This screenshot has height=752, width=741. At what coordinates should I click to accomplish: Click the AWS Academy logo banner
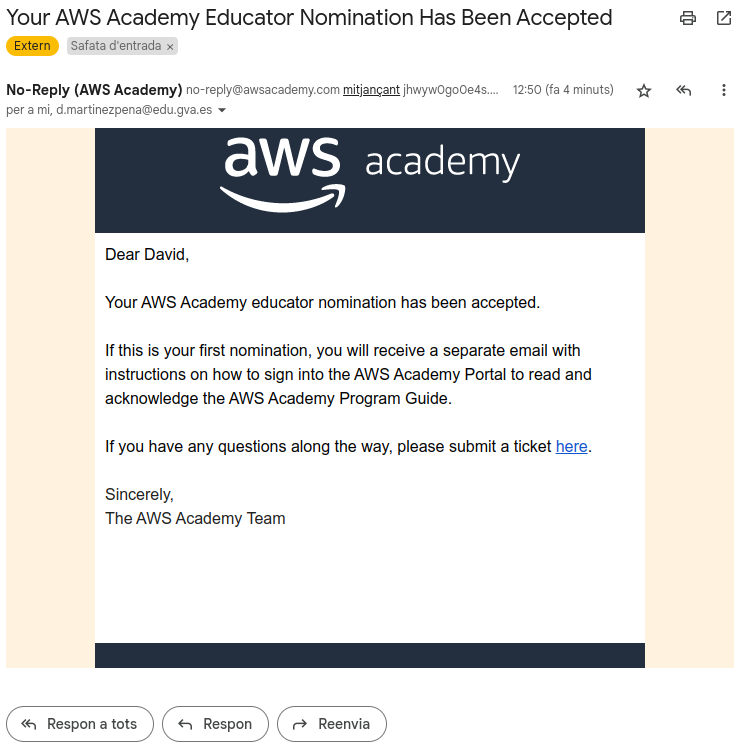370,176
